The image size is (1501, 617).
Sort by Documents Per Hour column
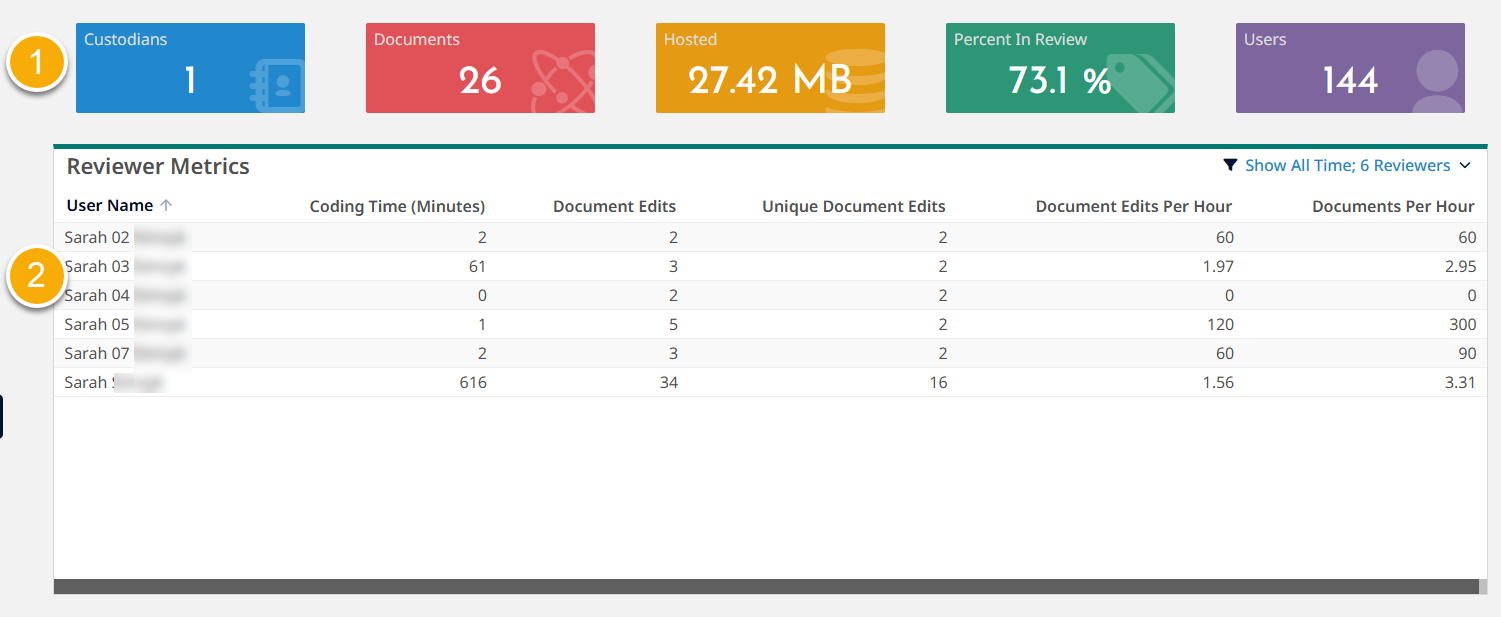point(1392,207)
